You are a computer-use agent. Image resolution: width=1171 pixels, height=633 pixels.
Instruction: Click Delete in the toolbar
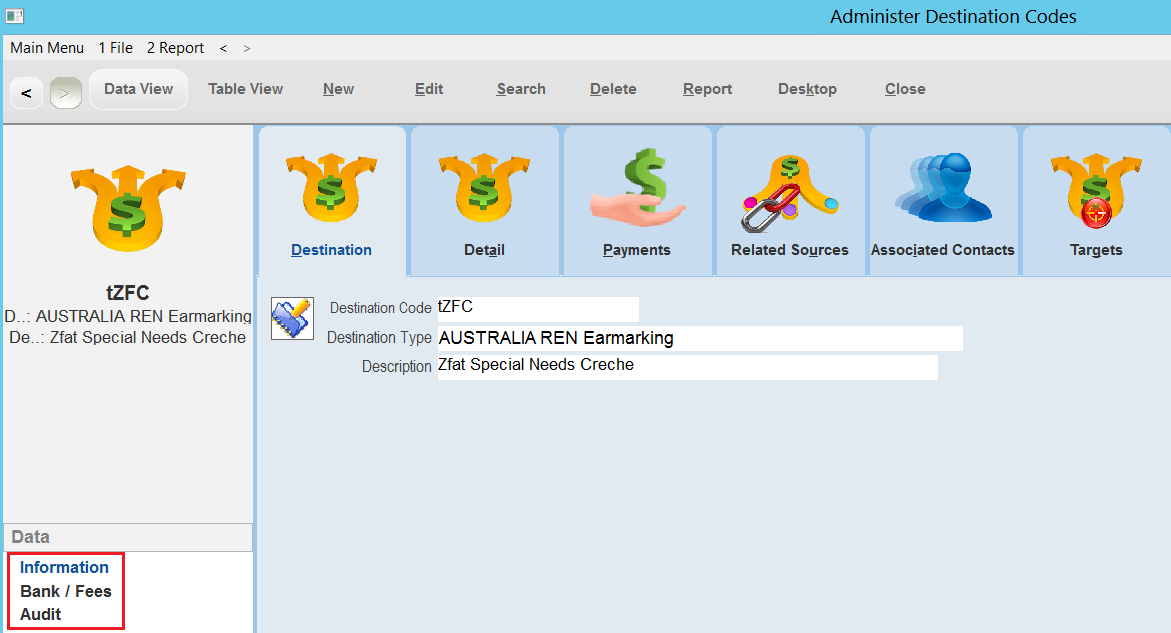coord(613,89)
